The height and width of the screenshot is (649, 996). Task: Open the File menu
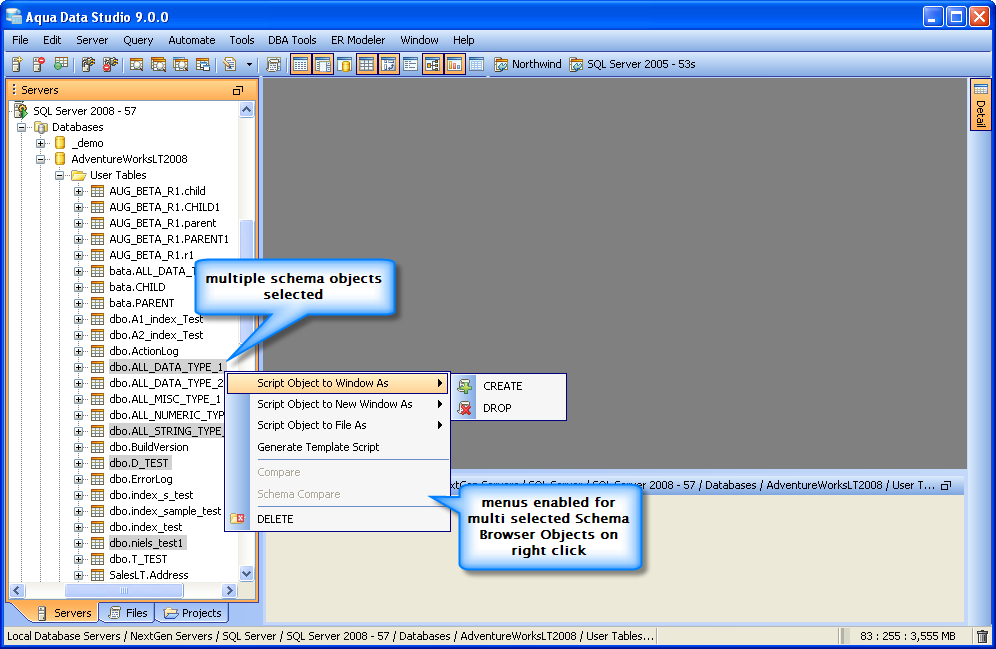click(x=20, y=40)
